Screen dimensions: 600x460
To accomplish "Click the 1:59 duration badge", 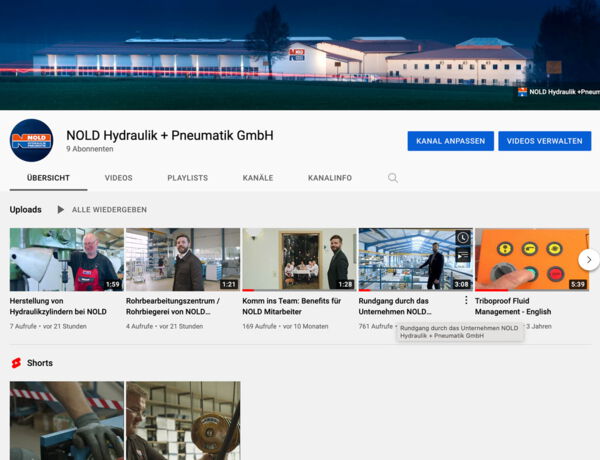I will tap(113, 284).
